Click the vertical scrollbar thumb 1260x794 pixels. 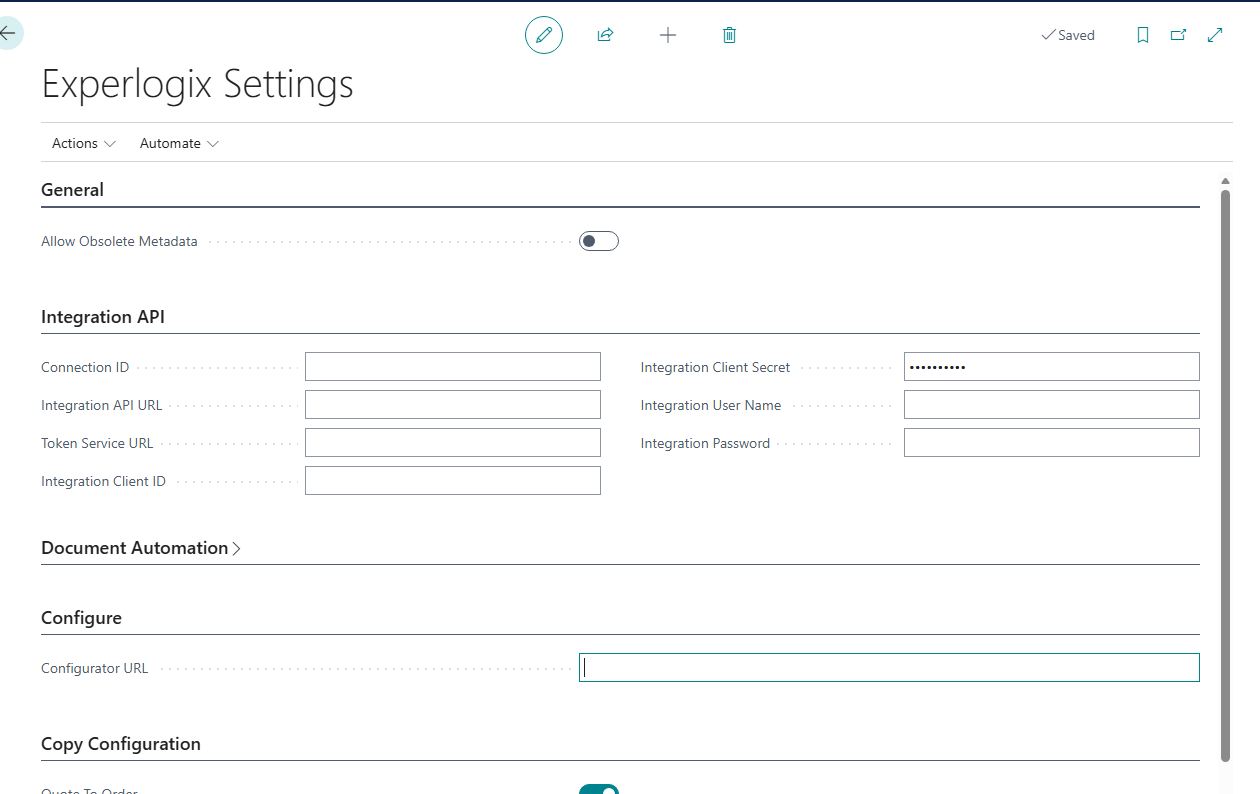(1226, 475)
